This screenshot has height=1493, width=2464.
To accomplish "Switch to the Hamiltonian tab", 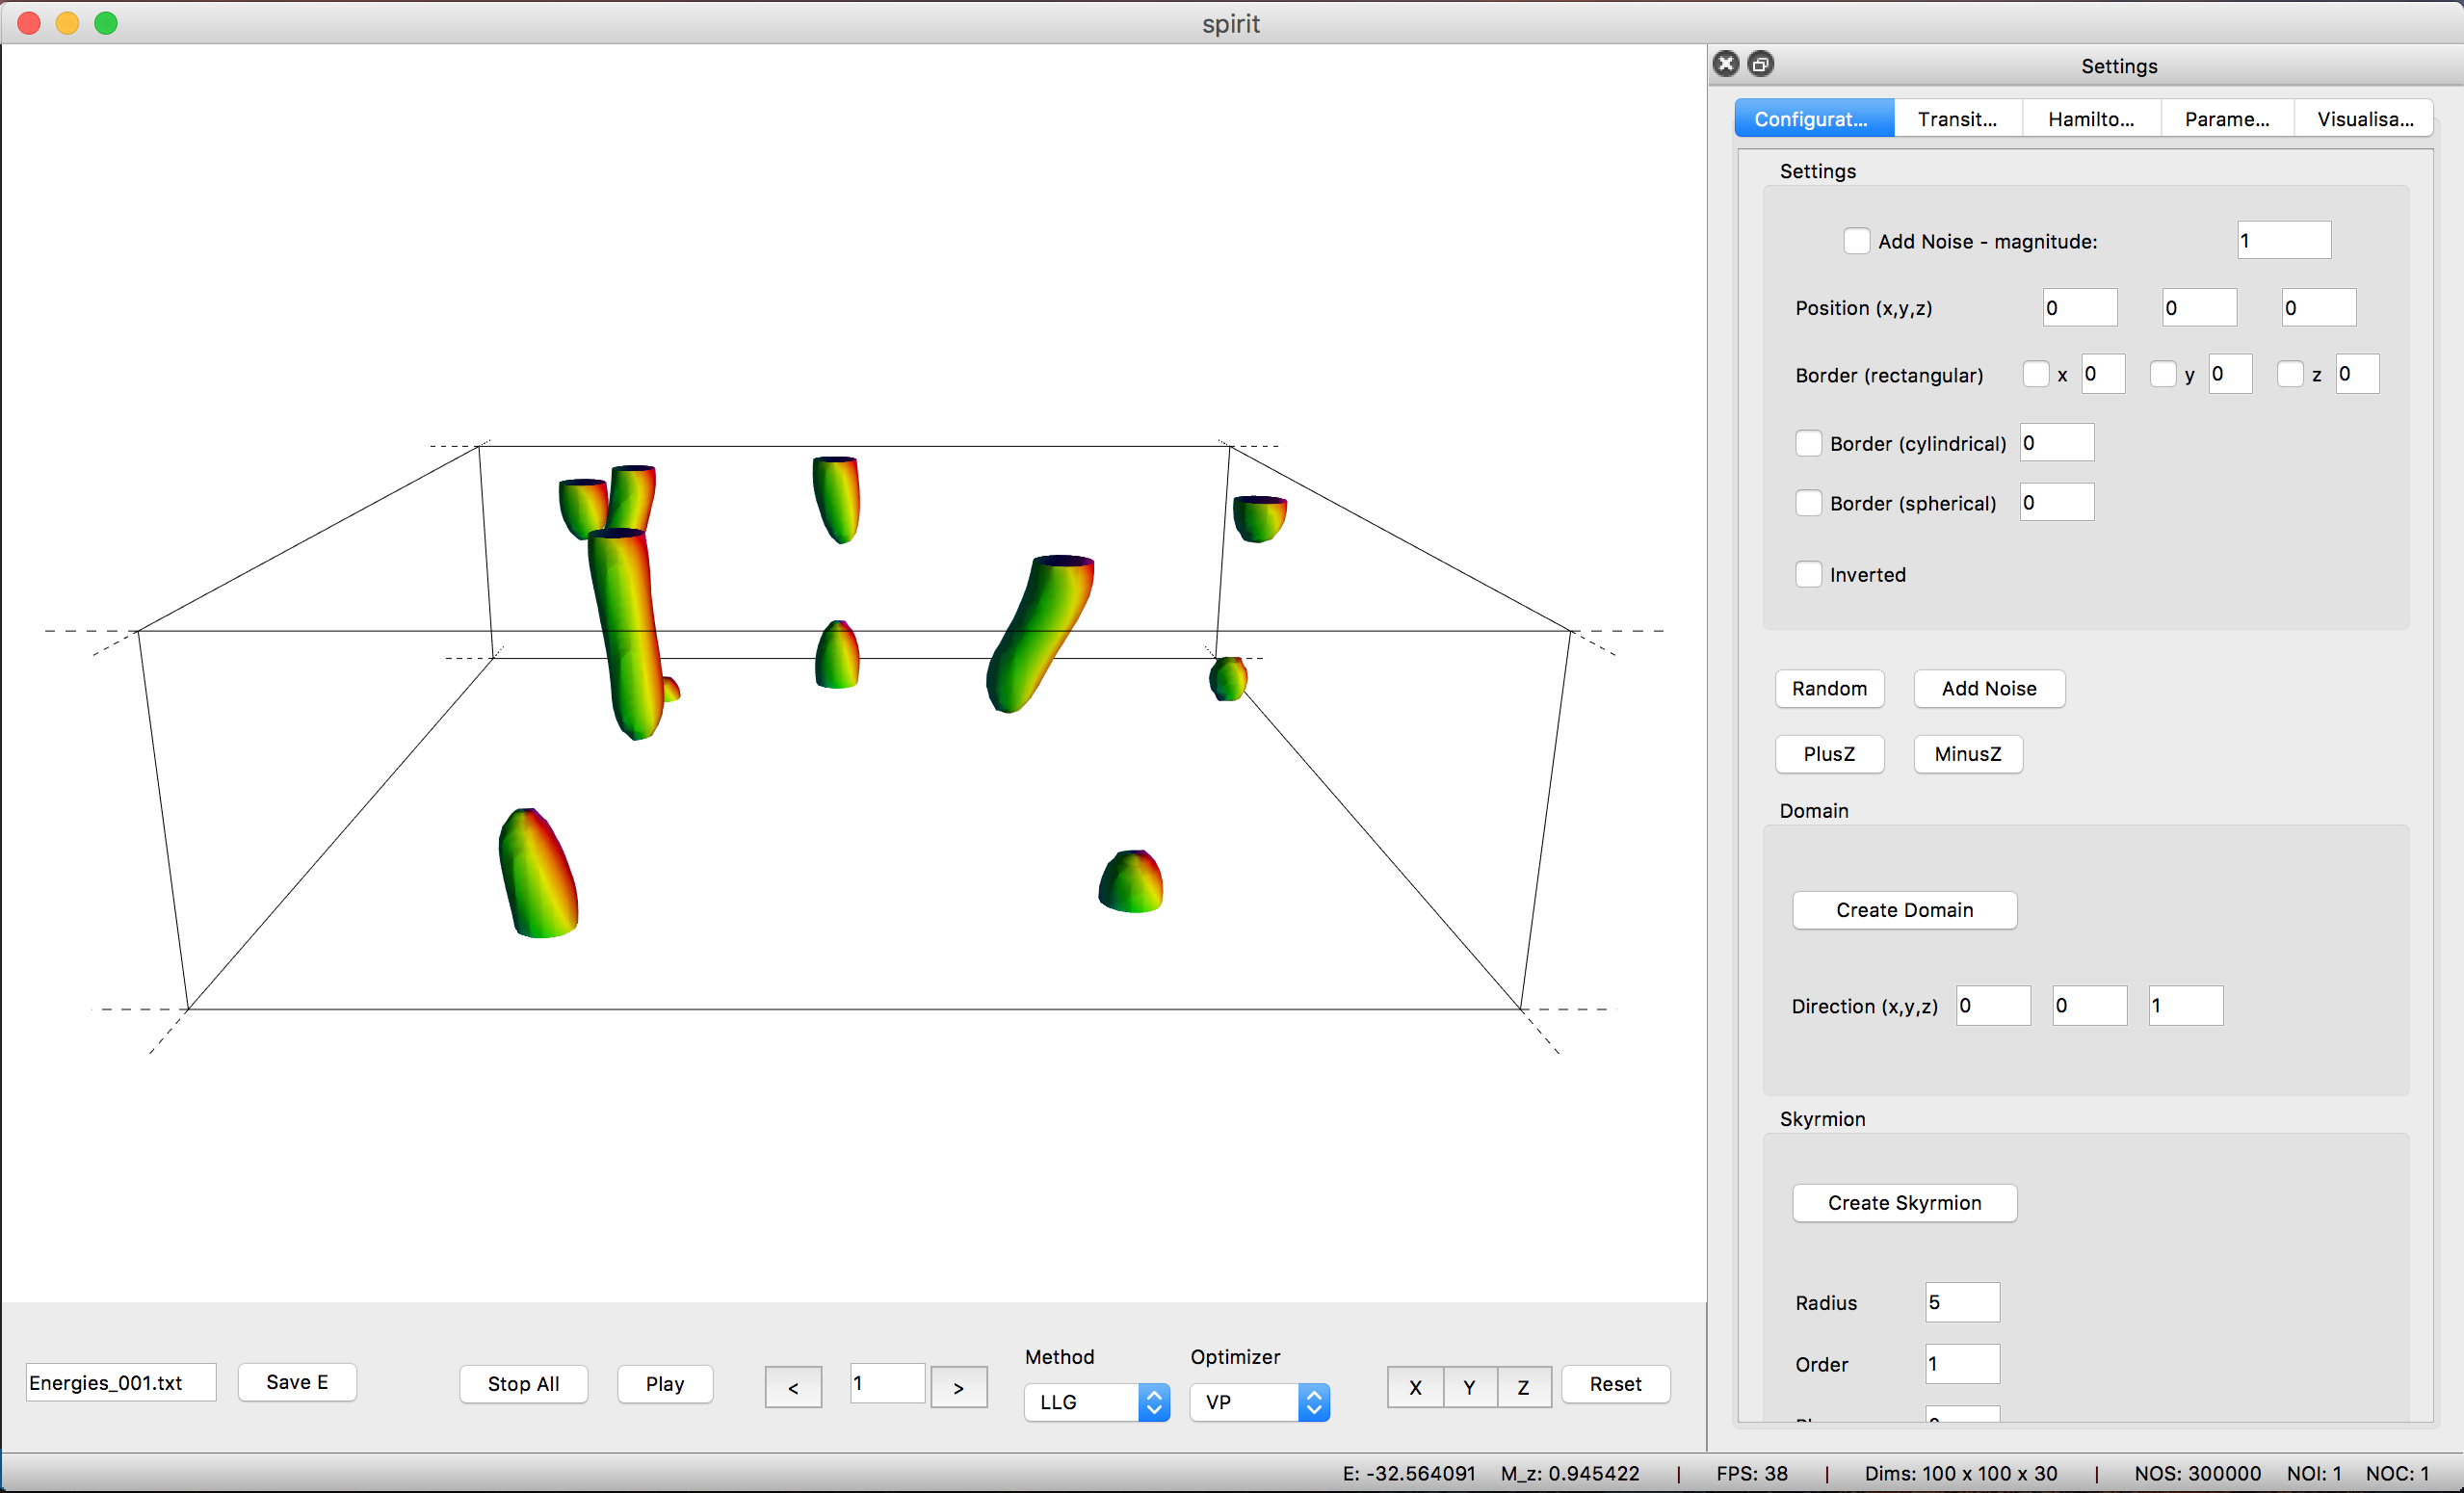I will pyautogui.click(x=2090, y=119).
